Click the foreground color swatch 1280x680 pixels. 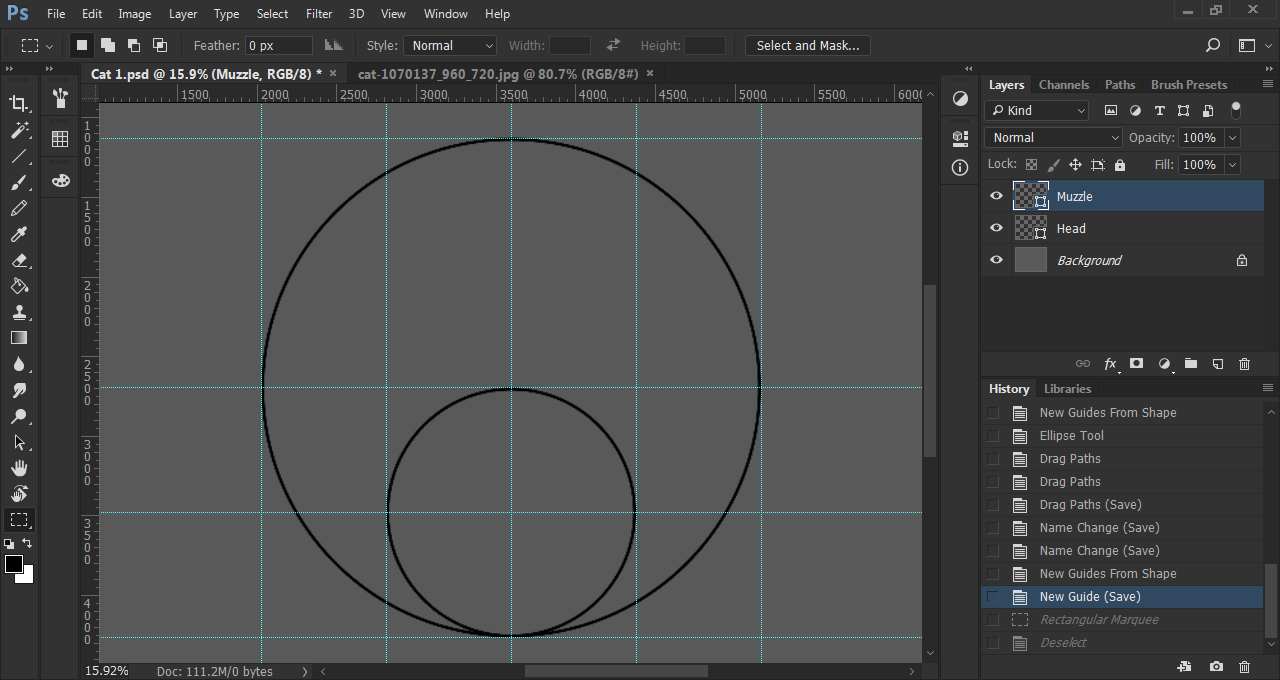click(14, 565)
